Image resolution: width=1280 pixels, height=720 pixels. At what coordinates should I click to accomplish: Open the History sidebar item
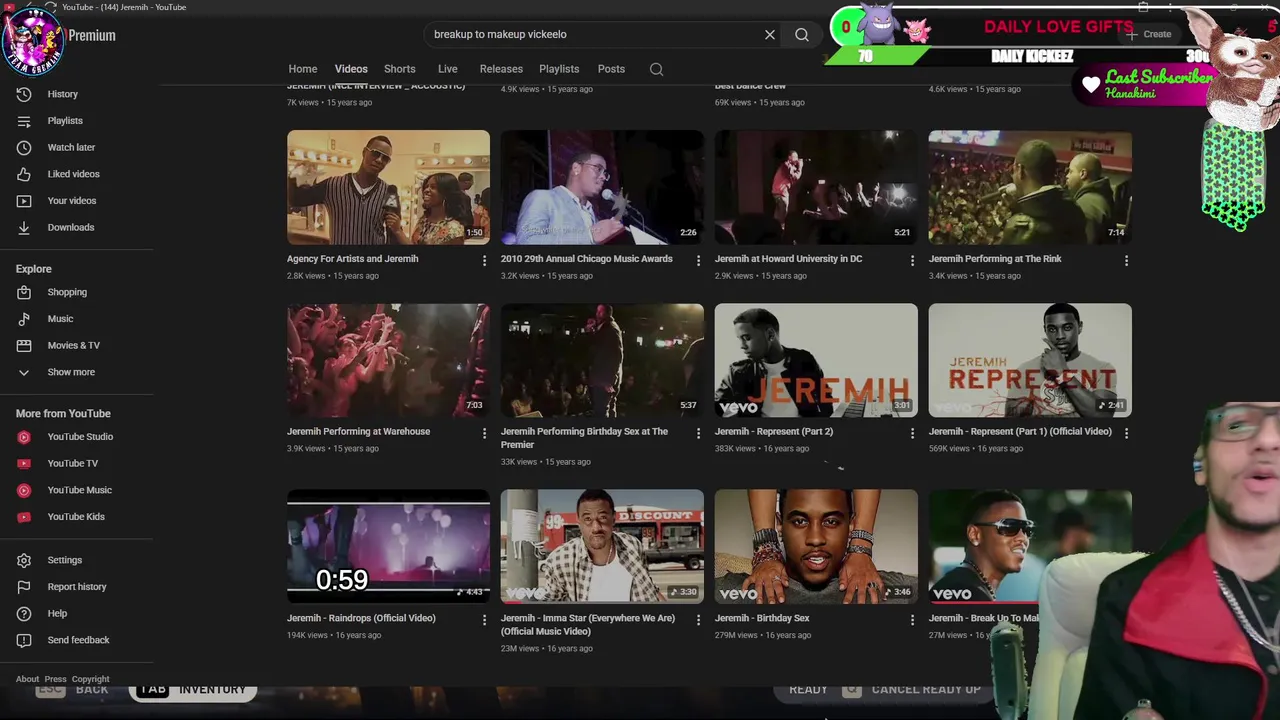tap(62, 94)
